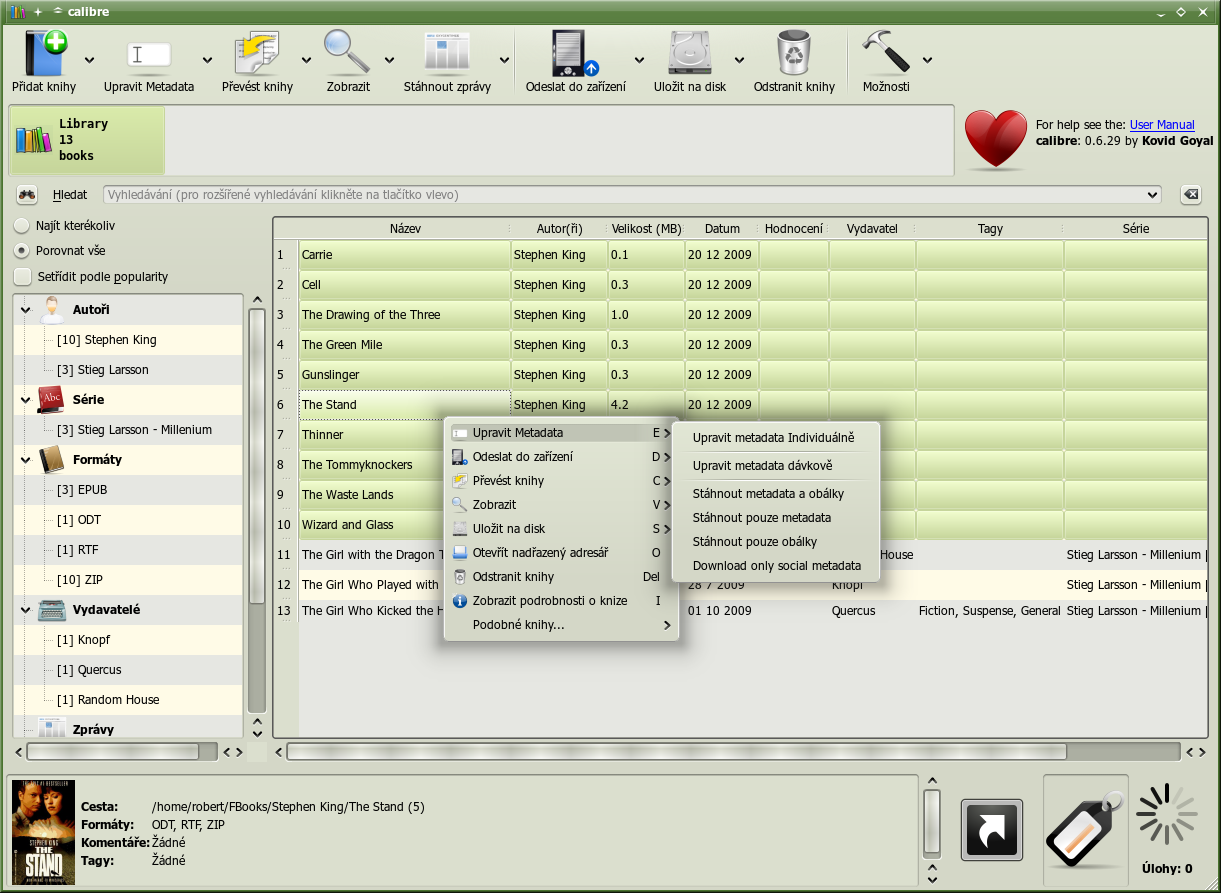Viewport: 1221px width, 893px height.
Task: Click the Převést knihy convert icon
Action: (x=257, y=52)
